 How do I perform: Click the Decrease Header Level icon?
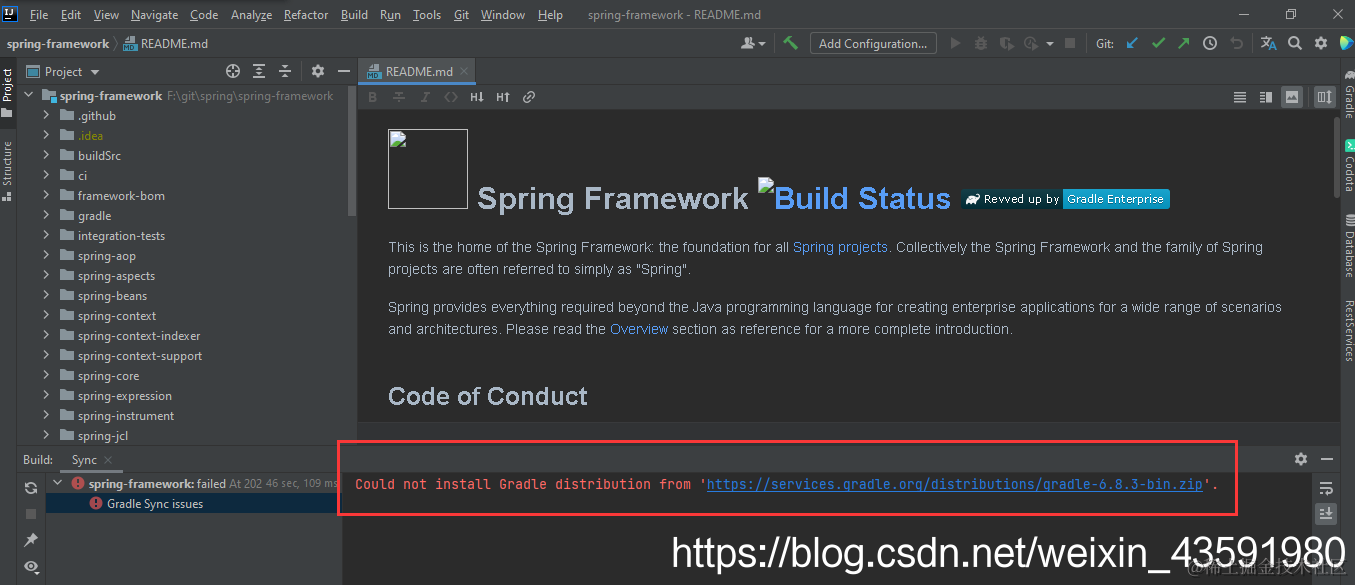click(x=477, y=97)
